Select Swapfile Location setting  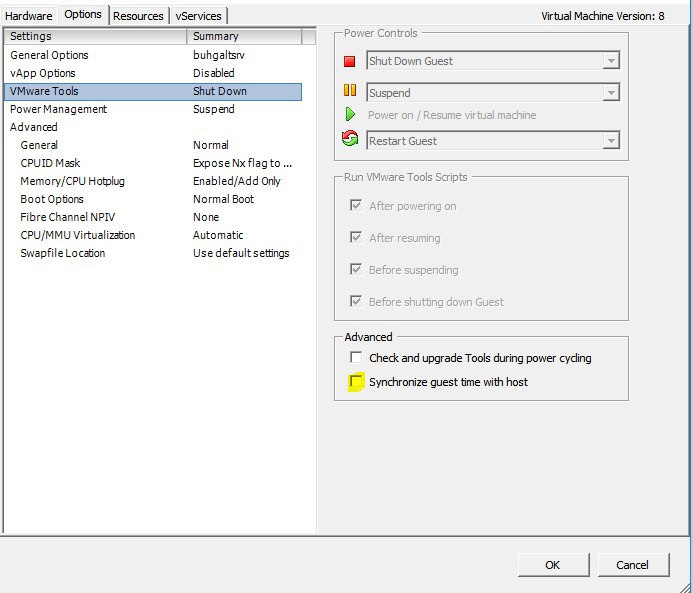coord(153,253)
